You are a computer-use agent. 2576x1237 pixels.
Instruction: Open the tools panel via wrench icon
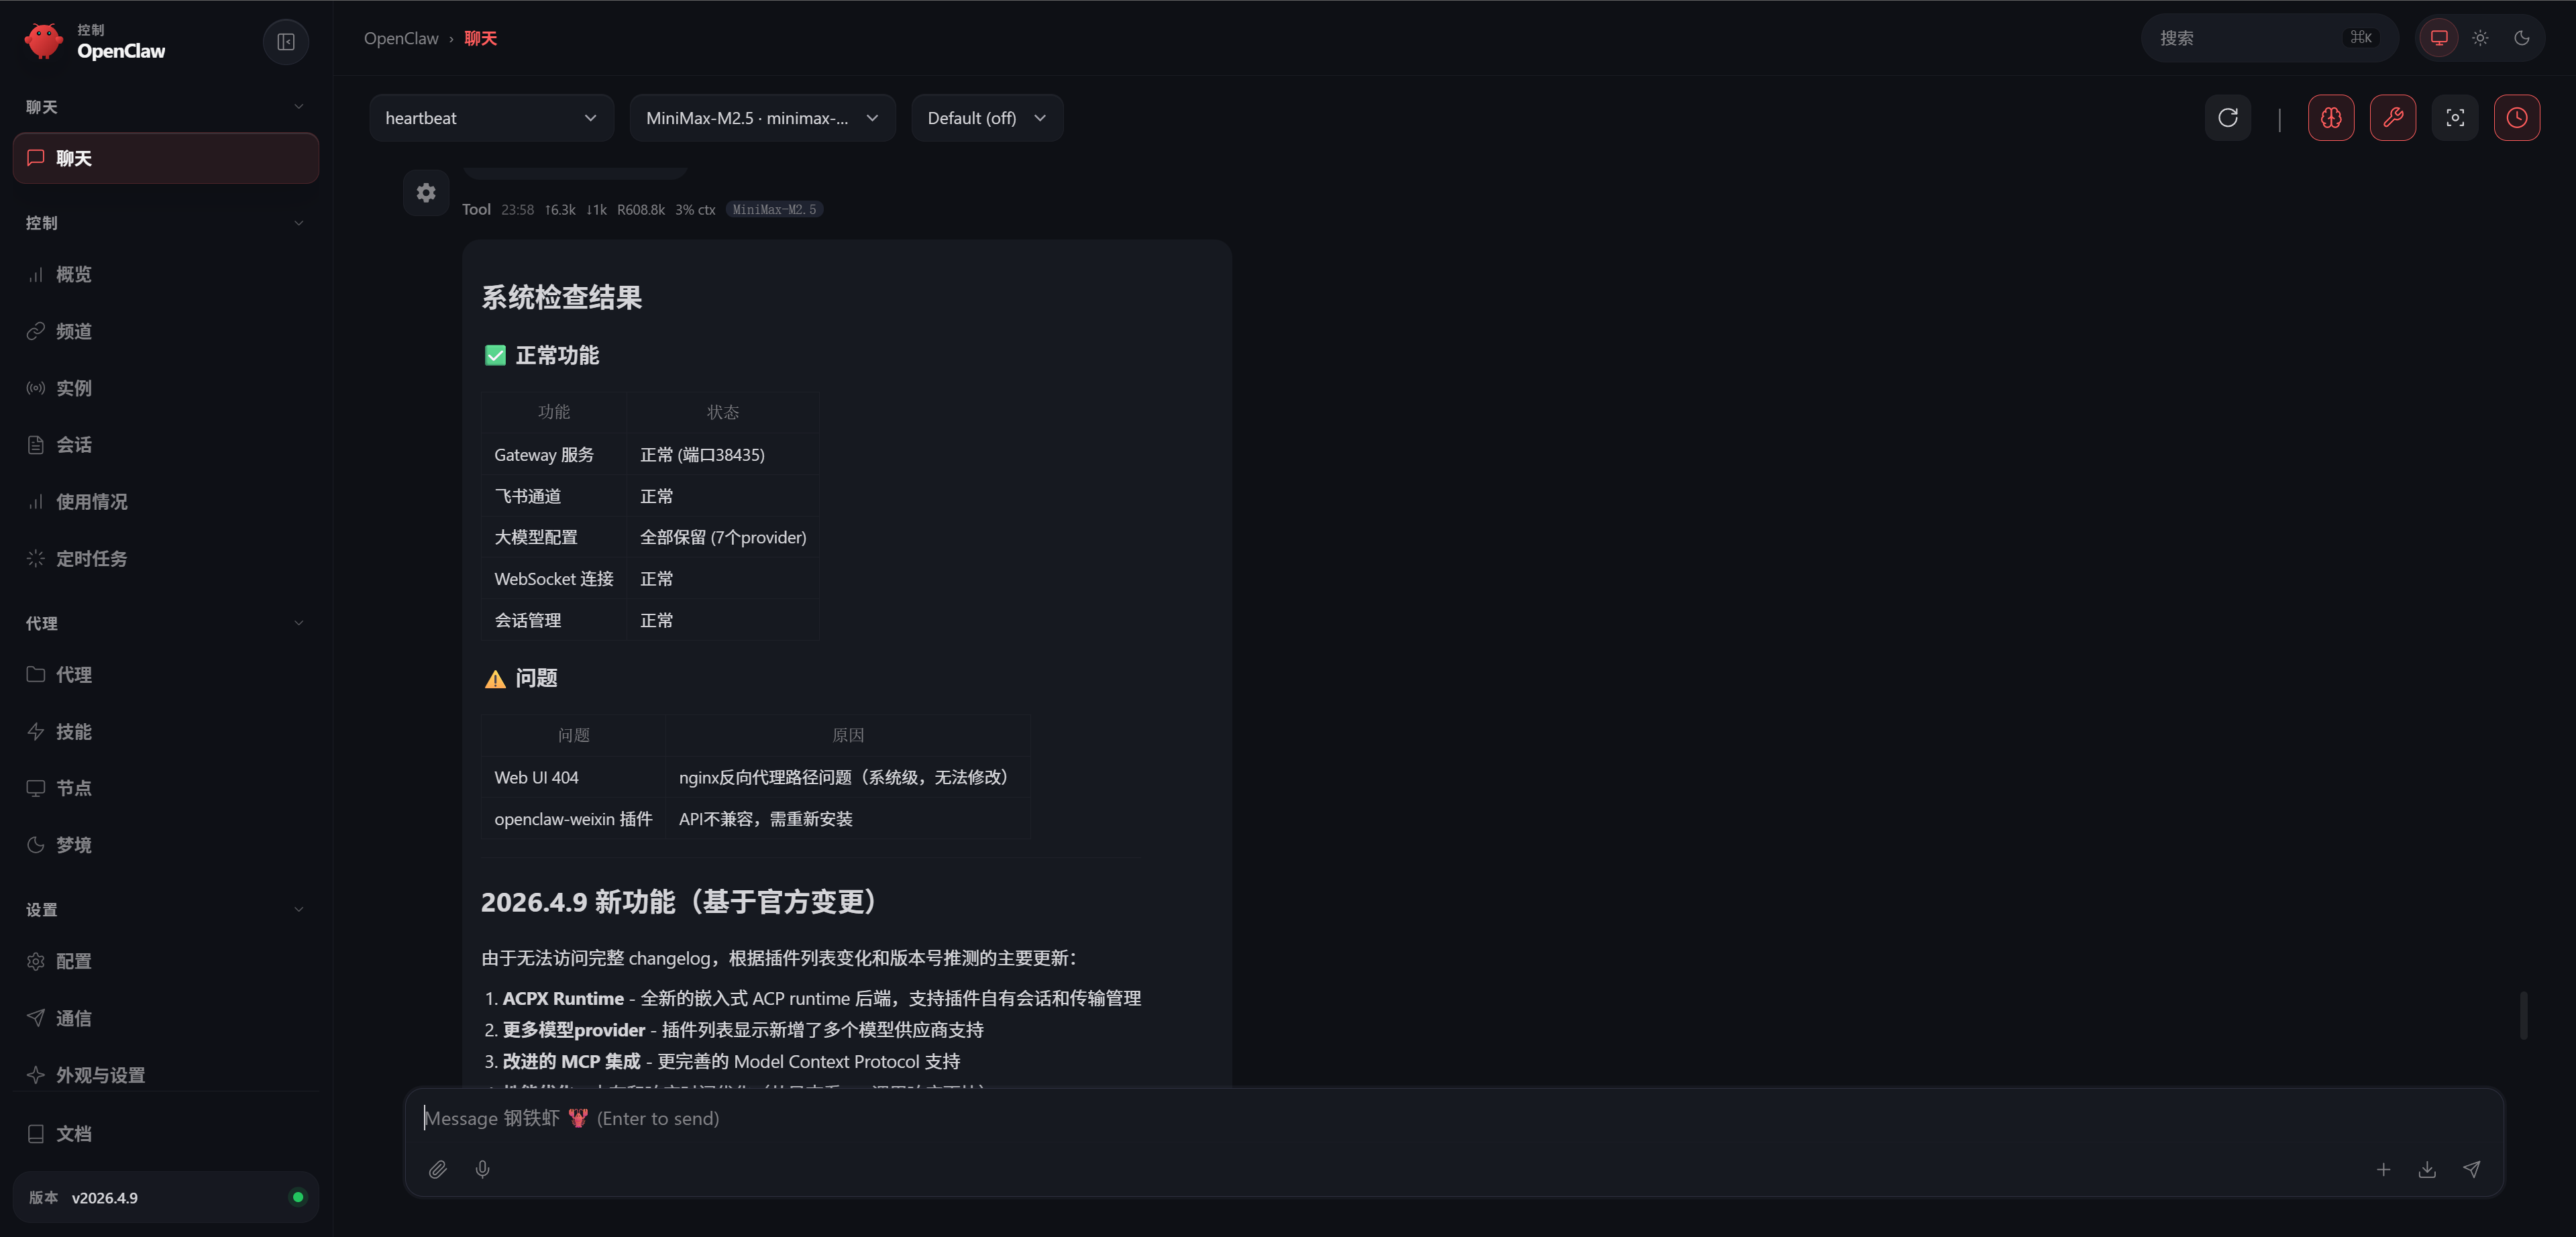tap(2393, 117)
